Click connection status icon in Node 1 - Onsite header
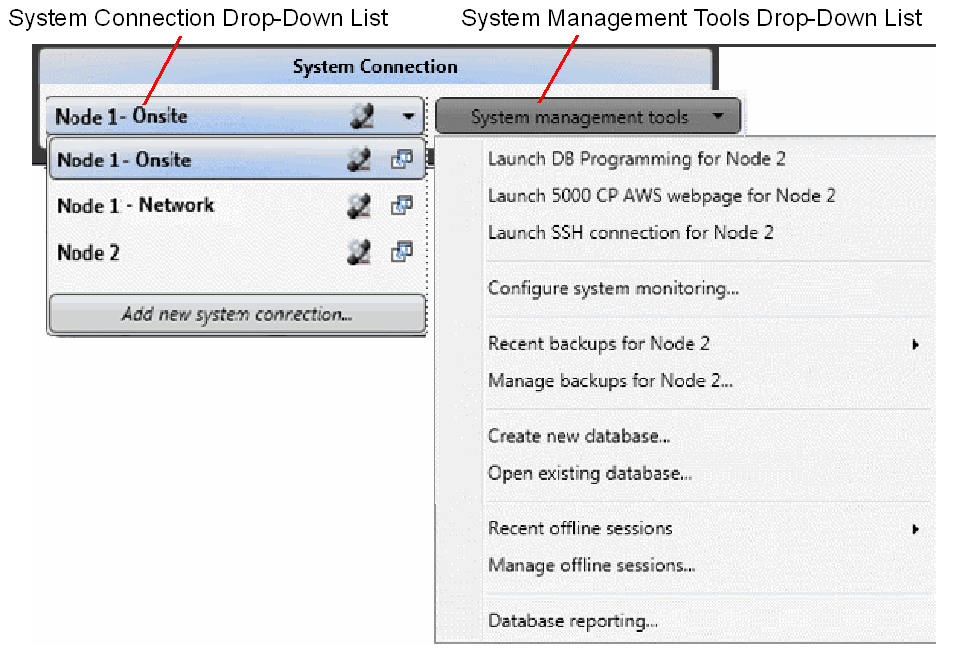This screenshot has height=656, width=961. coord(362,116)
